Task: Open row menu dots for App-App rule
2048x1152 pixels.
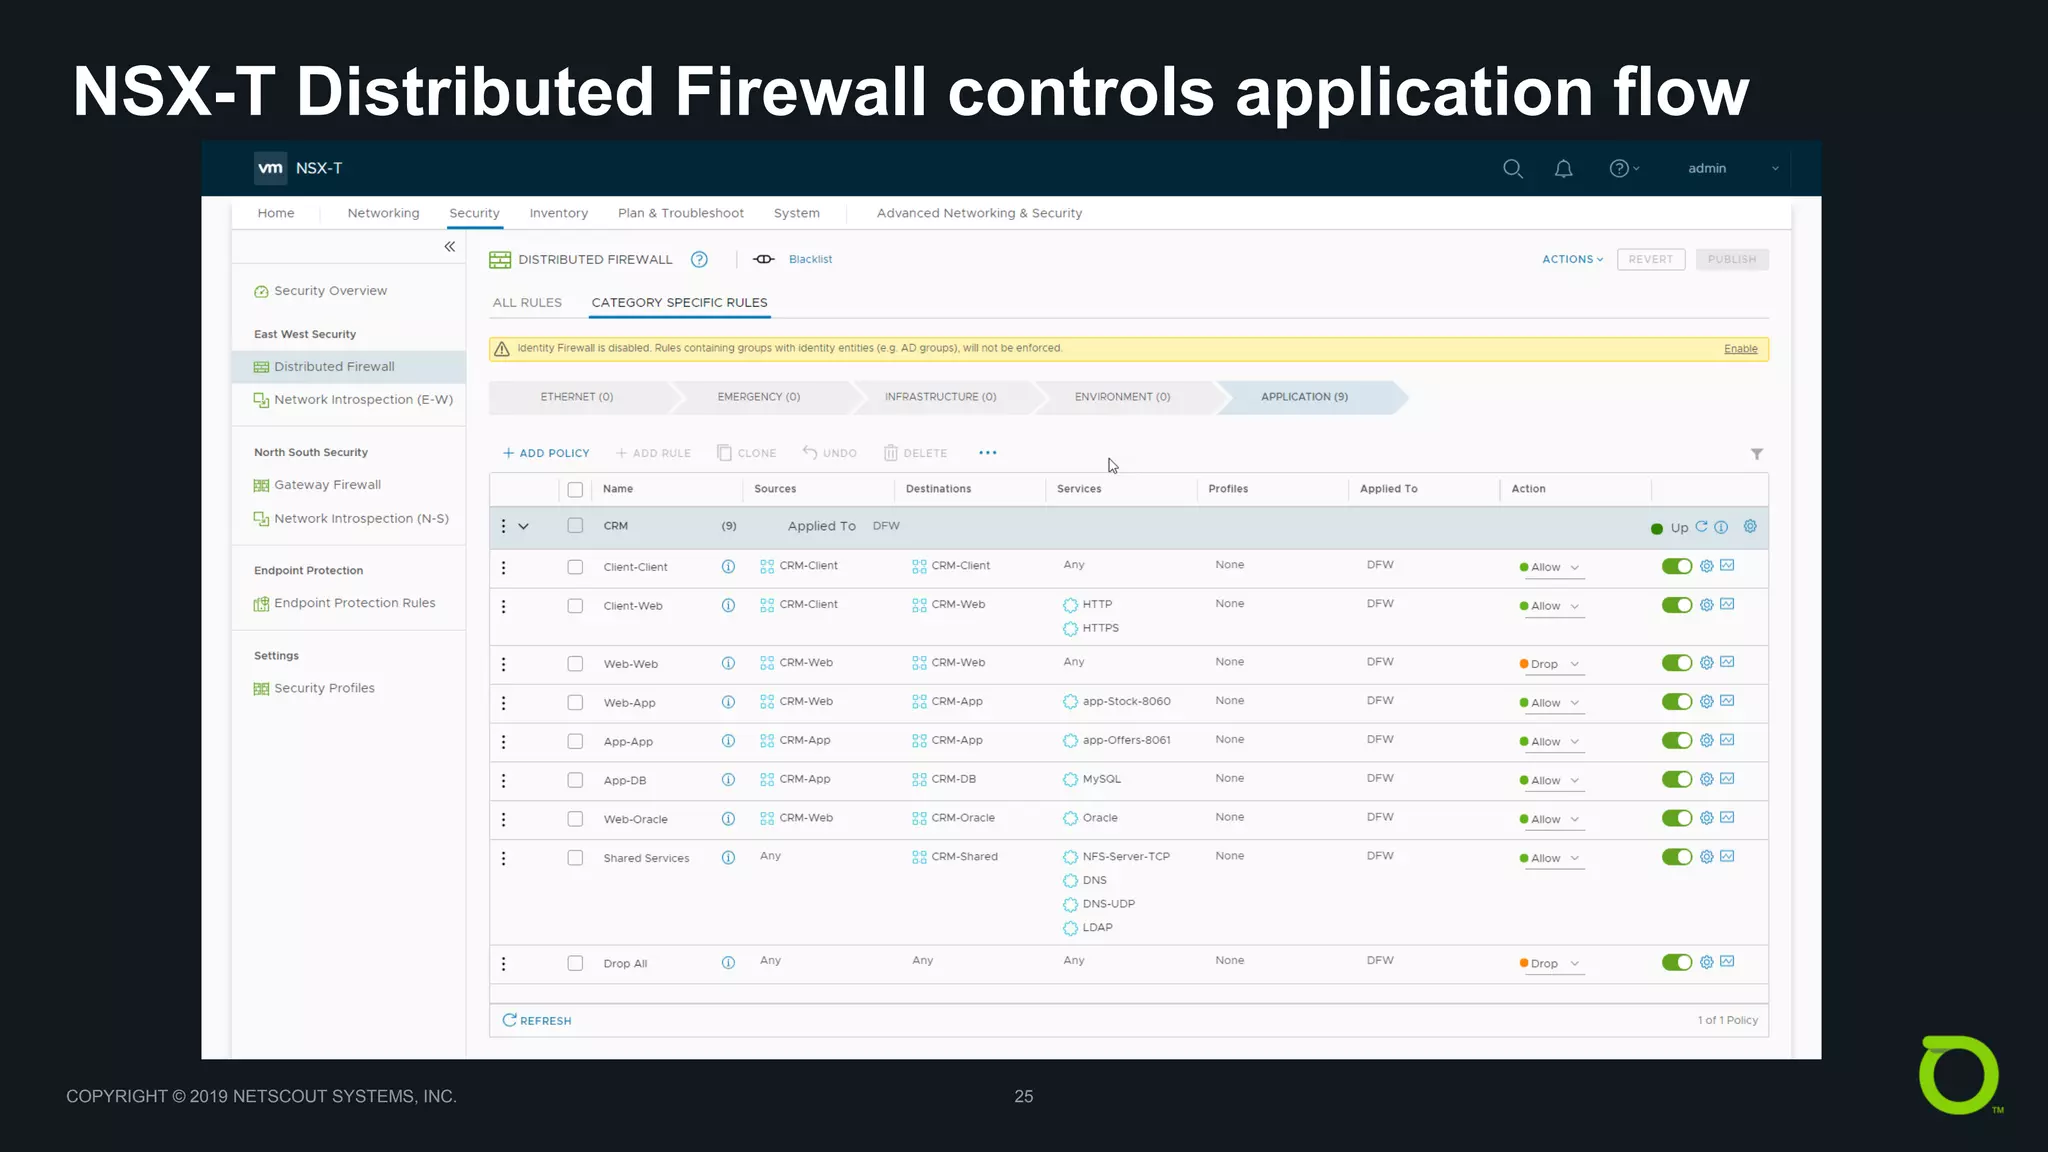Action: pyautogui.click(x=503, y=742)
